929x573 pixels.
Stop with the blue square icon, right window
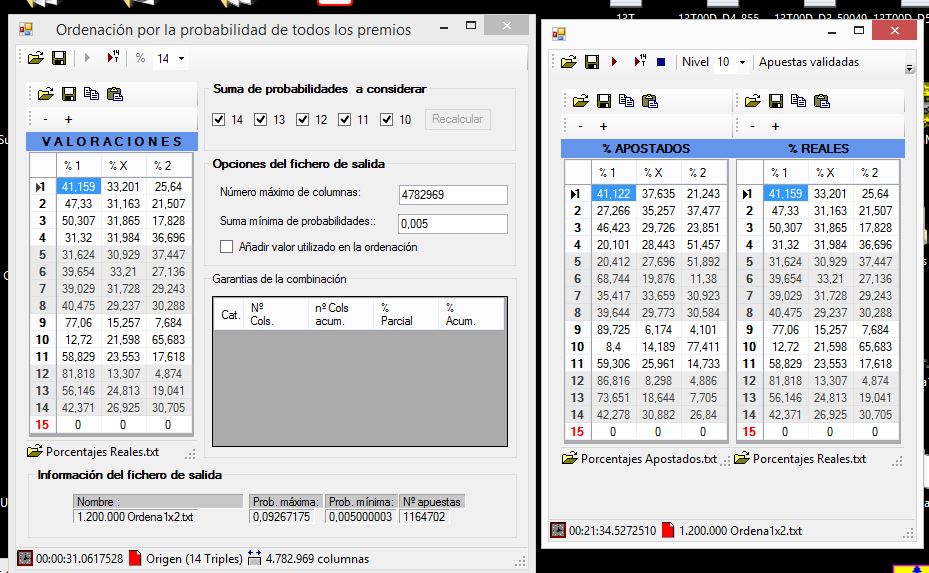coord(661,62)
